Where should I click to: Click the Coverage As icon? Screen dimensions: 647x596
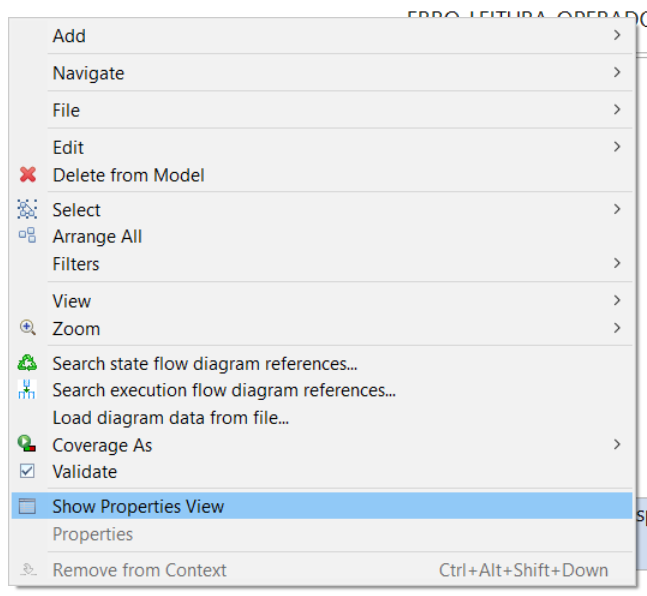point(28,445)
